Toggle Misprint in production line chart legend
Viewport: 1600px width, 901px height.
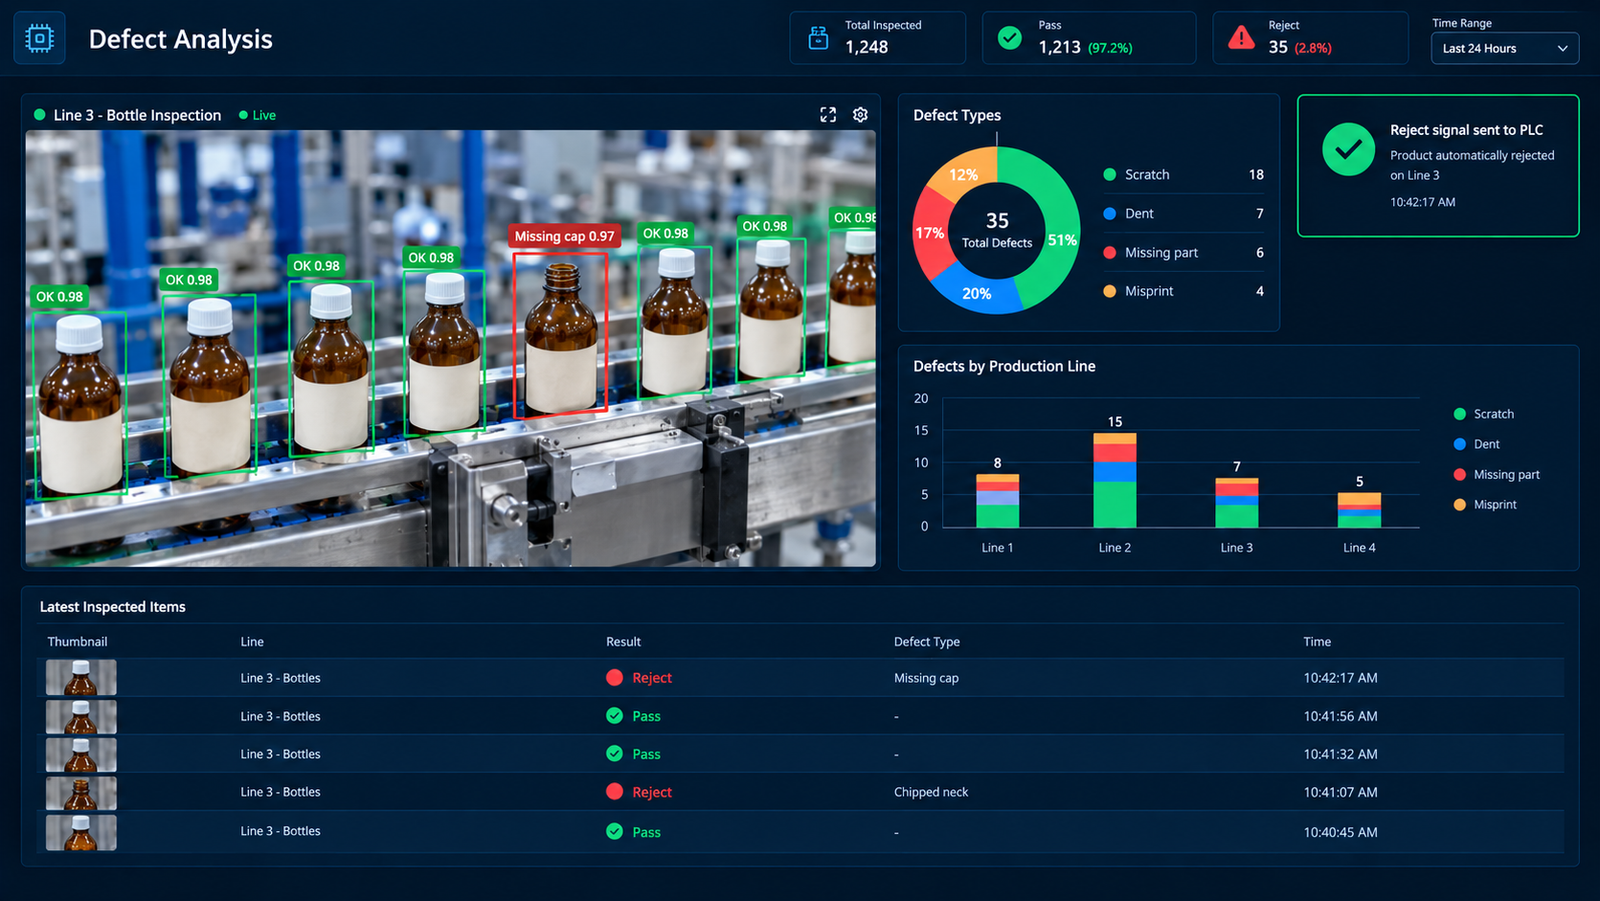click(x=1485, y=504)
